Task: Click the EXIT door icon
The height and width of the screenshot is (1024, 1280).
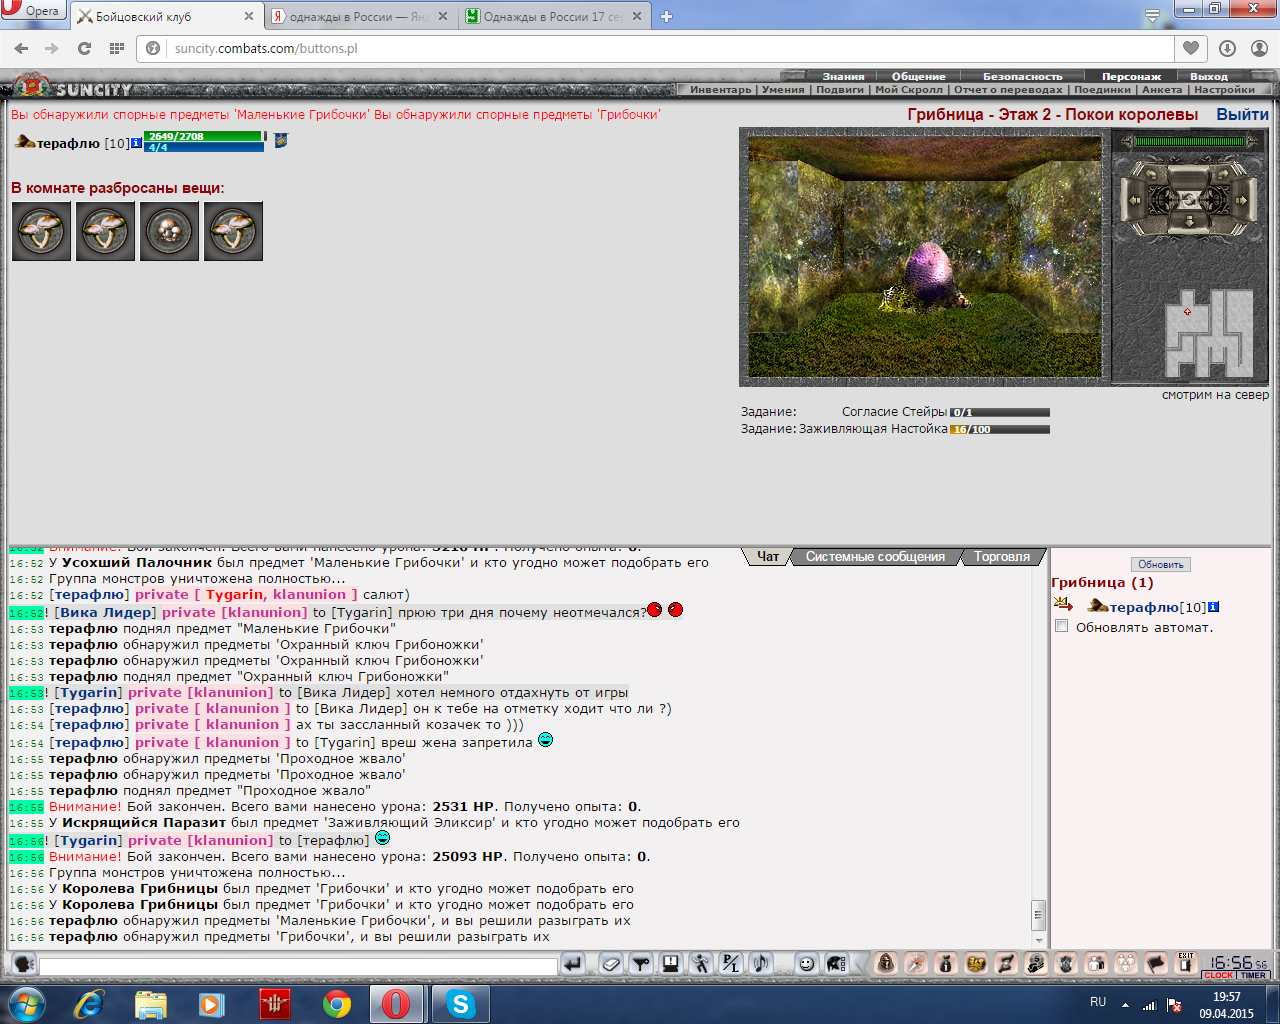Action: click(x=1186, y=964)
